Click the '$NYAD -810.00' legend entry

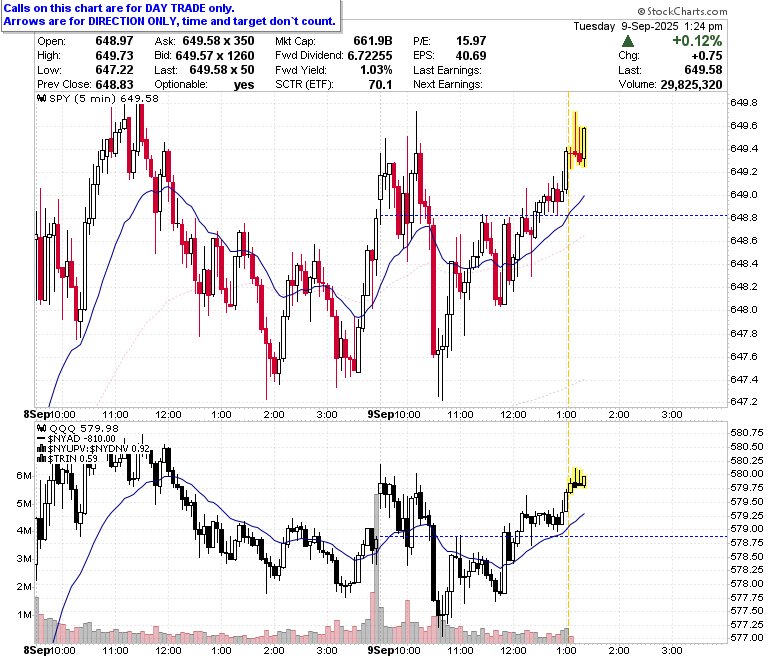(x=82, y=439)
